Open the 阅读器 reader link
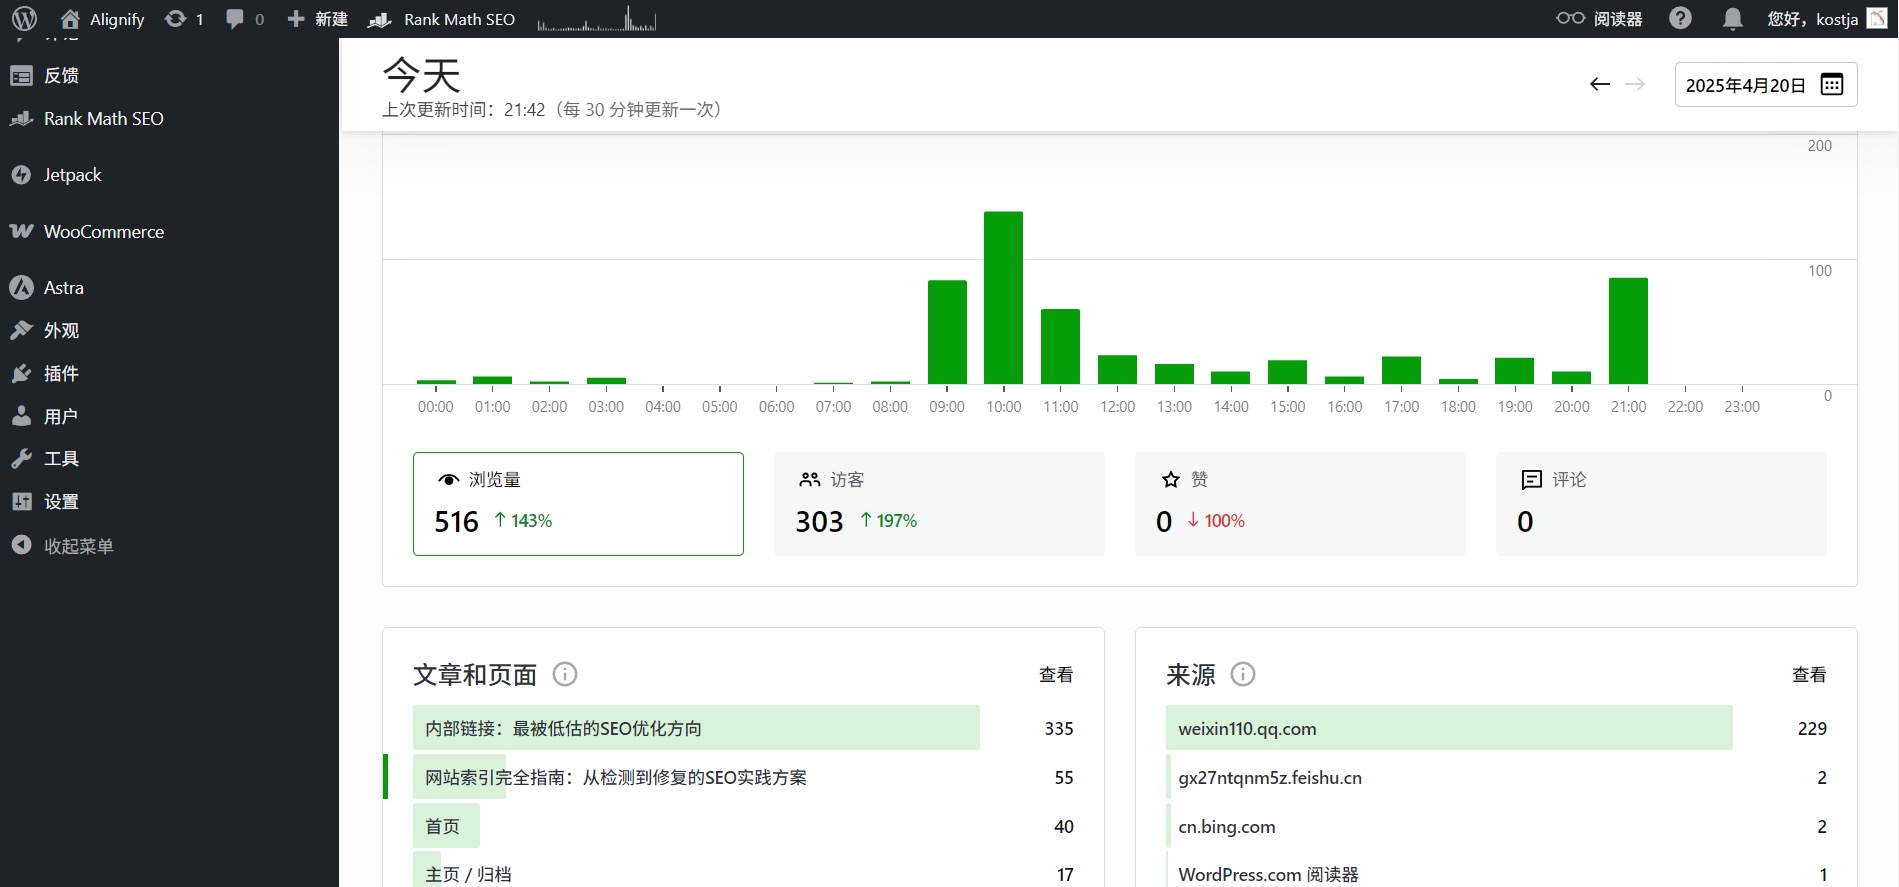1899x887 pixels. (1599, 19)
